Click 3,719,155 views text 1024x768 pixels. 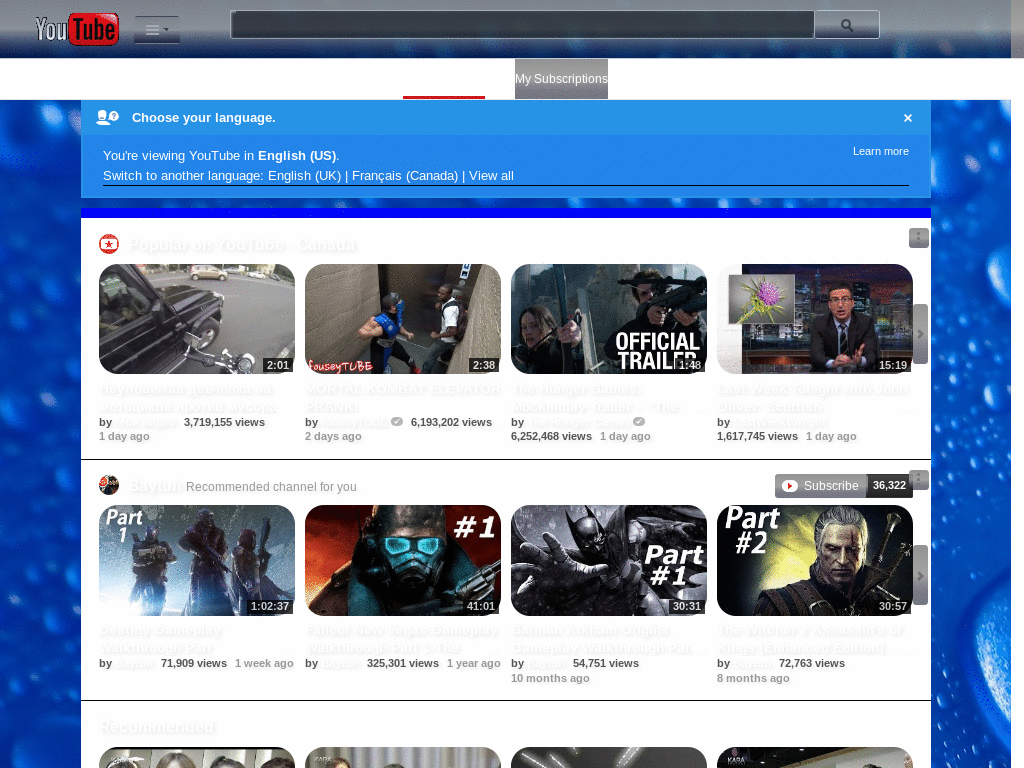pos(224,423)
